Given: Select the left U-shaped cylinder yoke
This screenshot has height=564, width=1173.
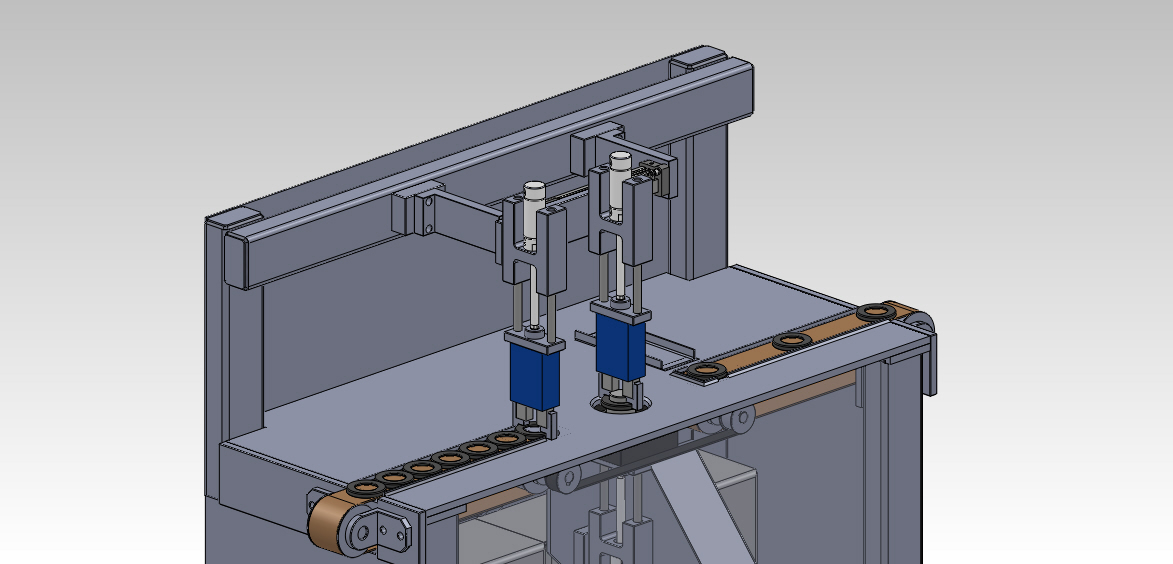Looking at the screenshot, I should (x=532, y=263).
